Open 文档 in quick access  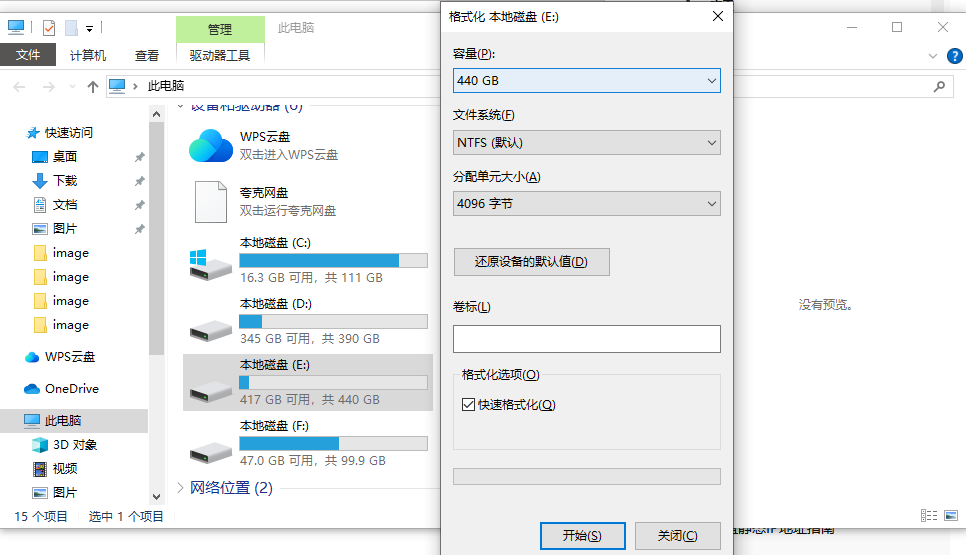(x=65, y=205)
